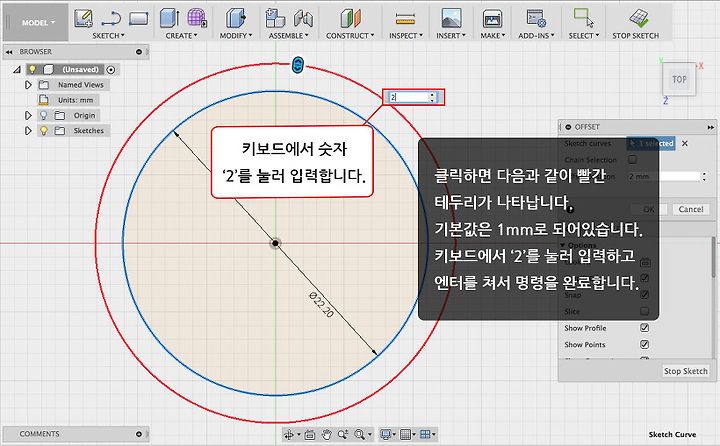
Task: Collapse the Unsaved root node
Action: tap(17, 70)
